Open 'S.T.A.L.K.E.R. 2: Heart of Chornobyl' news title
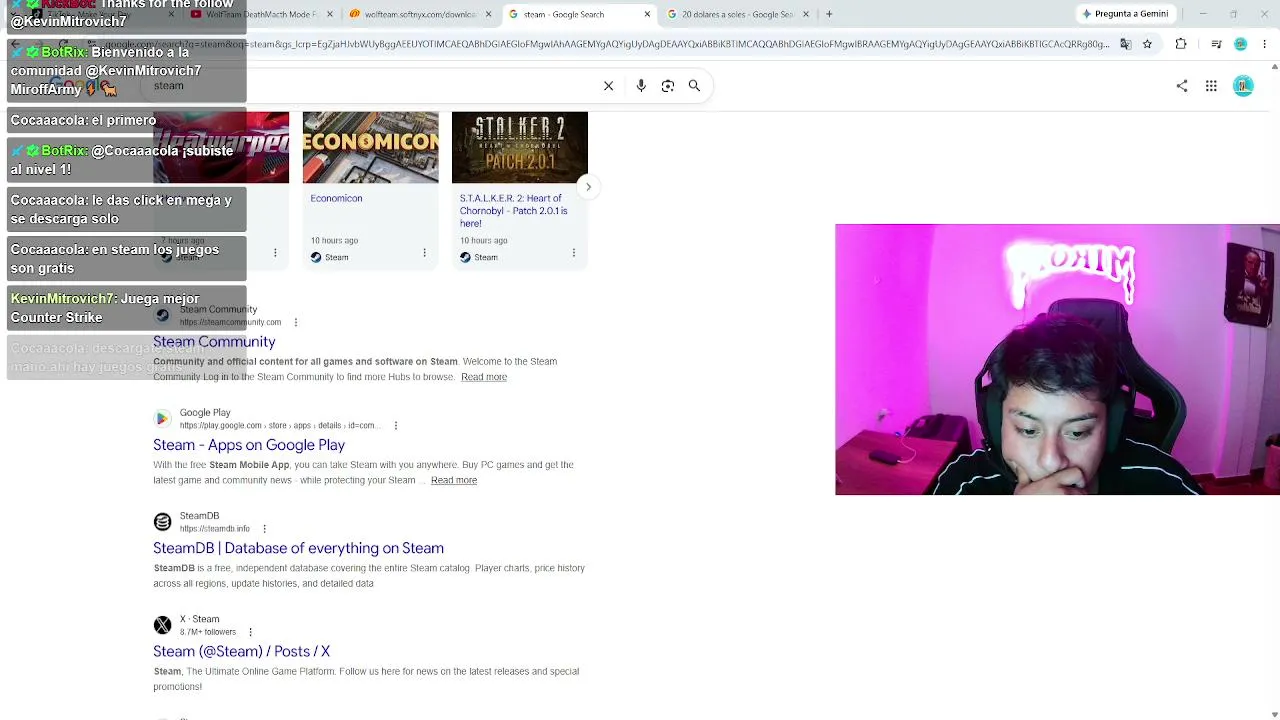This screenshot has width=1280, height=720. [513, 211]
